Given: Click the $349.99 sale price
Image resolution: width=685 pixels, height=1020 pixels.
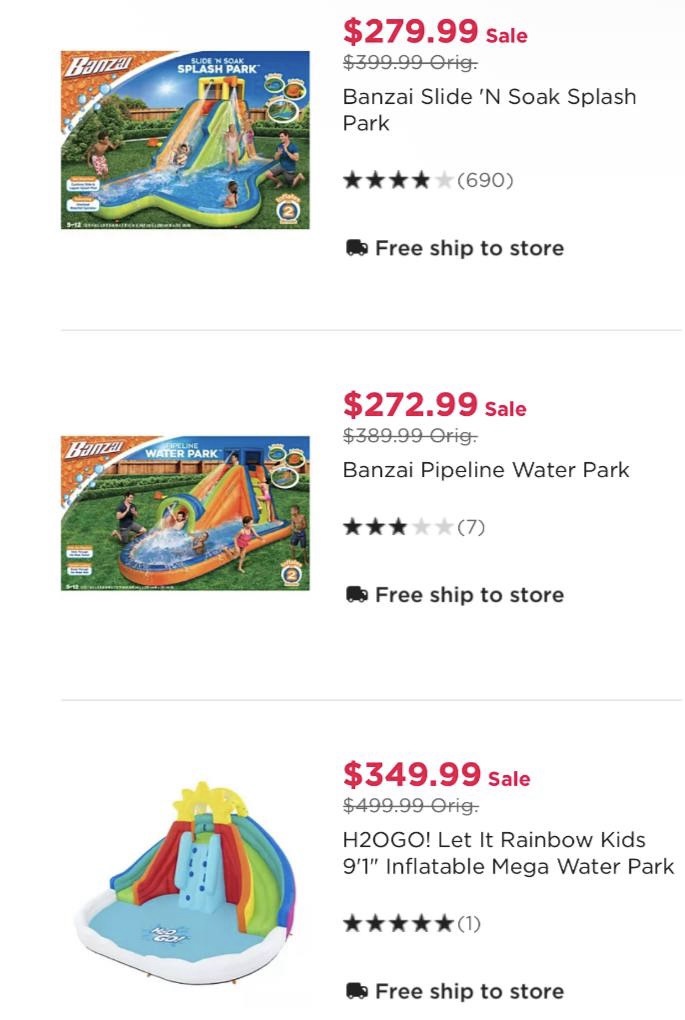Looking at the screenshot, I should [411, 774].
